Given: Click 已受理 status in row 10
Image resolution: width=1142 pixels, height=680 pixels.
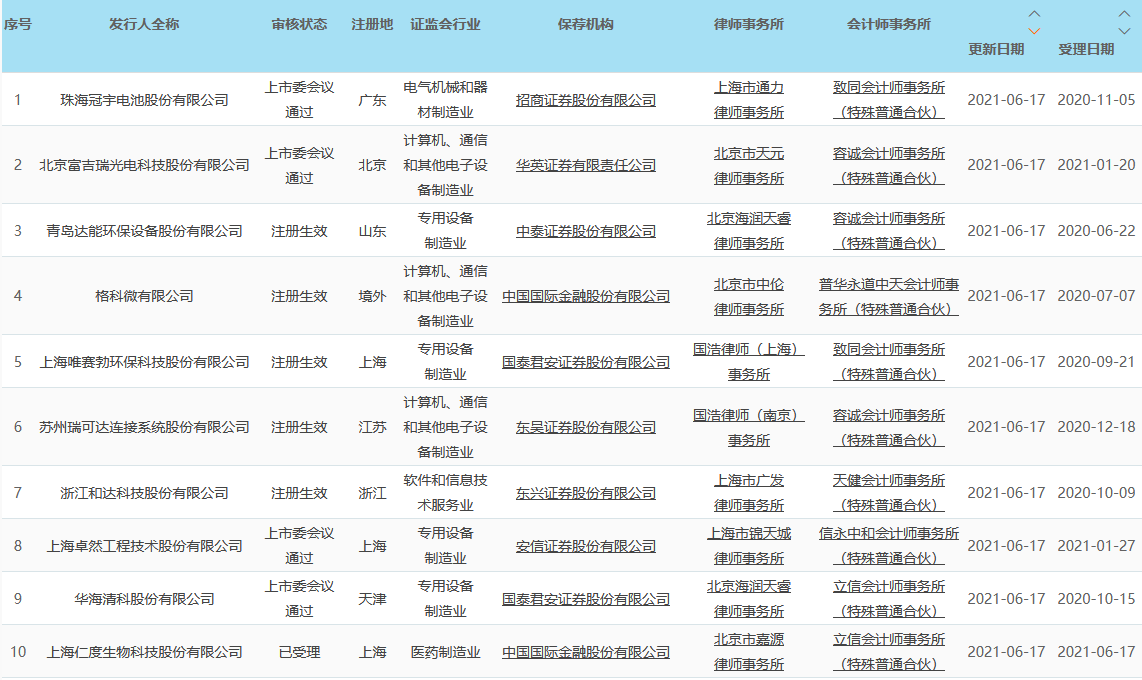Looking at the screenshot, I should point(299,652).
